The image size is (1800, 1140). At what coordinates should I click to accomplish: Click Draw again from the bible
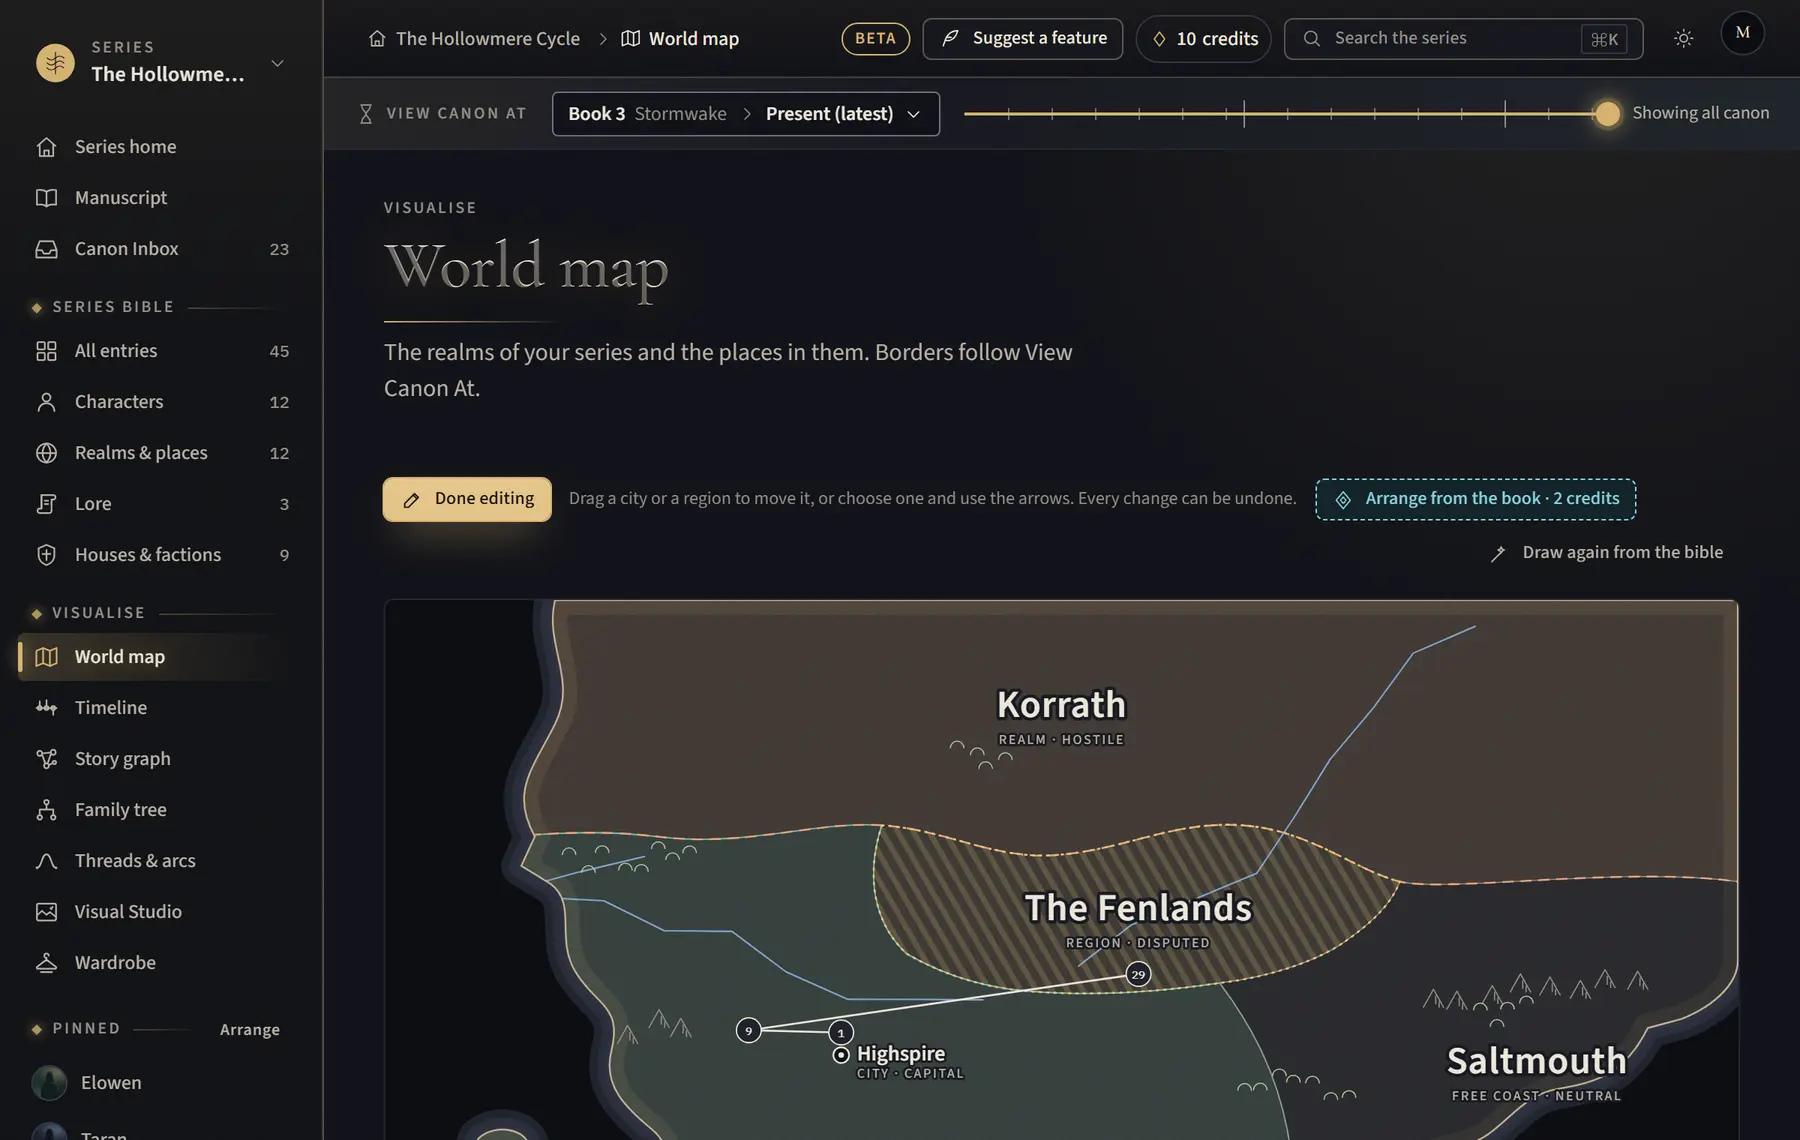click(x=1607, y=553)
